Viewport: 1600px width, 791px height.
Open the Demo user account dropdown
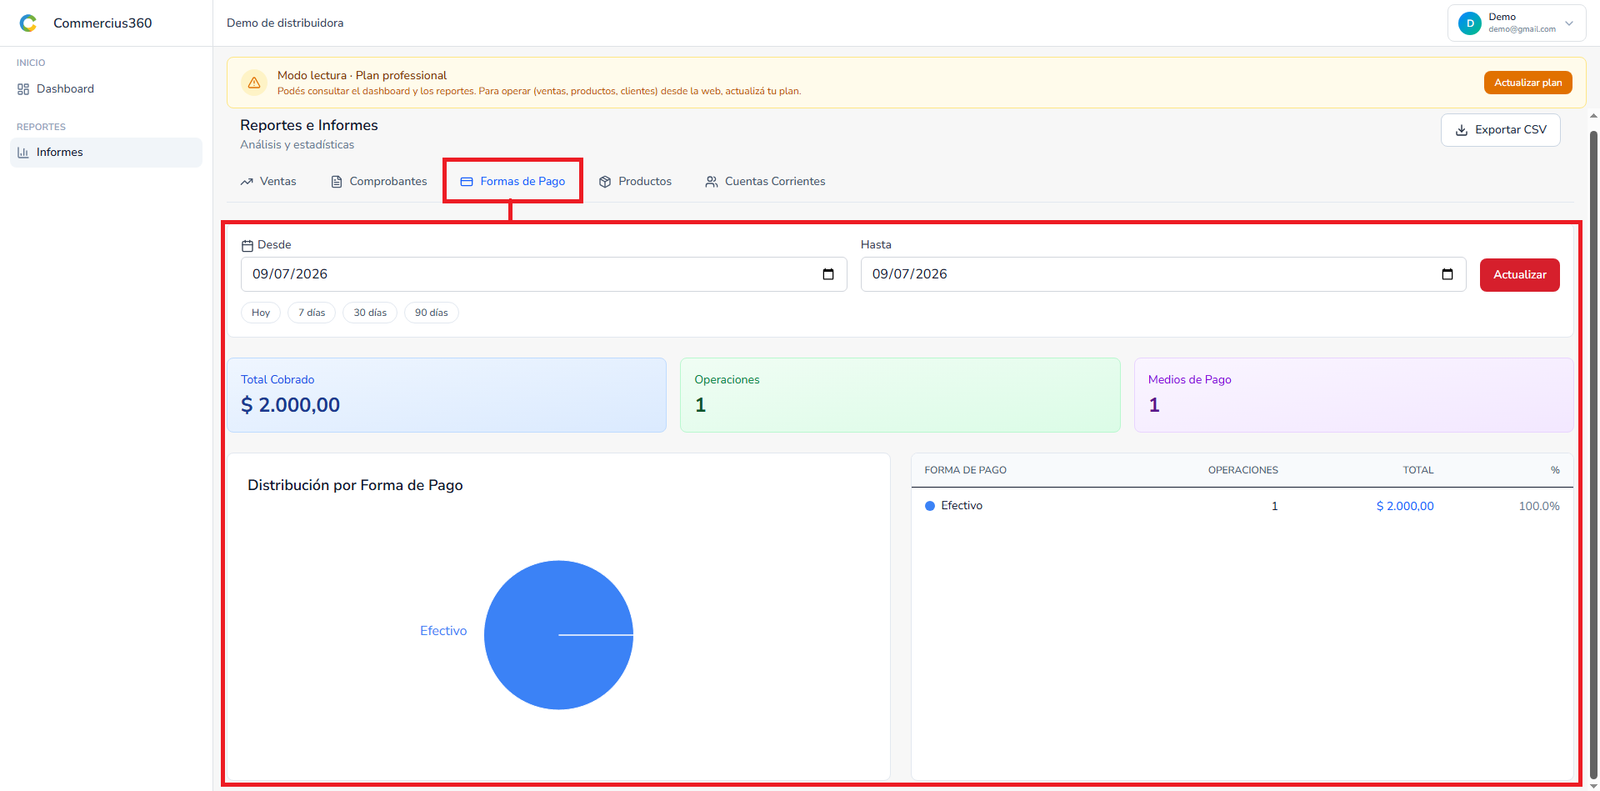(1516, 23)
